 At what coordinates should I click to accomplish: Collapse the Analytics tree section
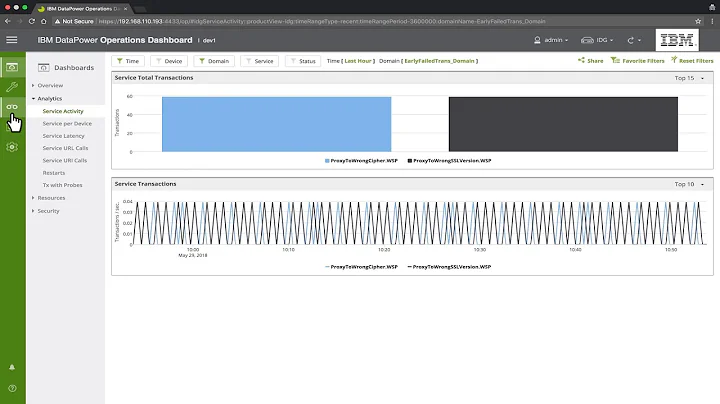point(33,98)
